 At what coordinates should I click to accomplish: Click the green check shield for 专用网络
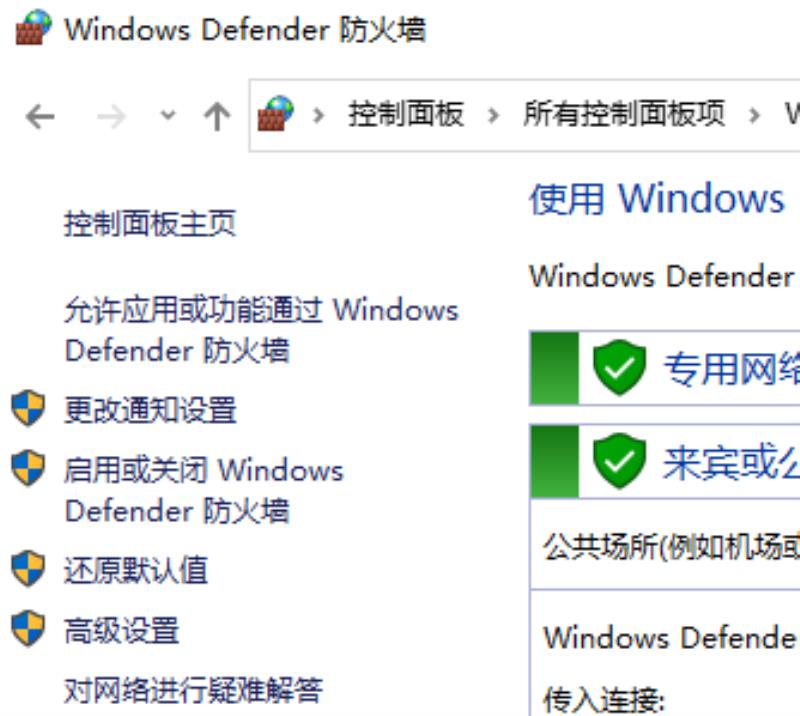coord(619,367)
